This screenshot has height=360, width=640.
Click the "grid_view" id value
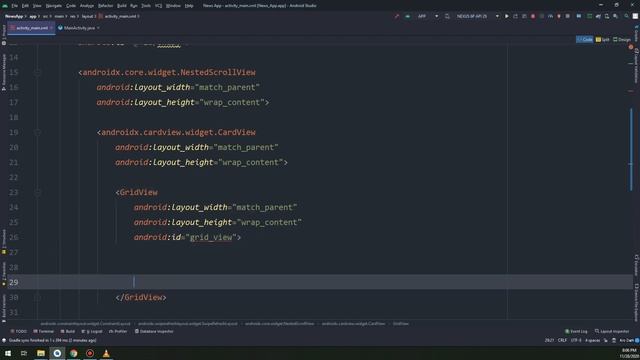point(211,237)
